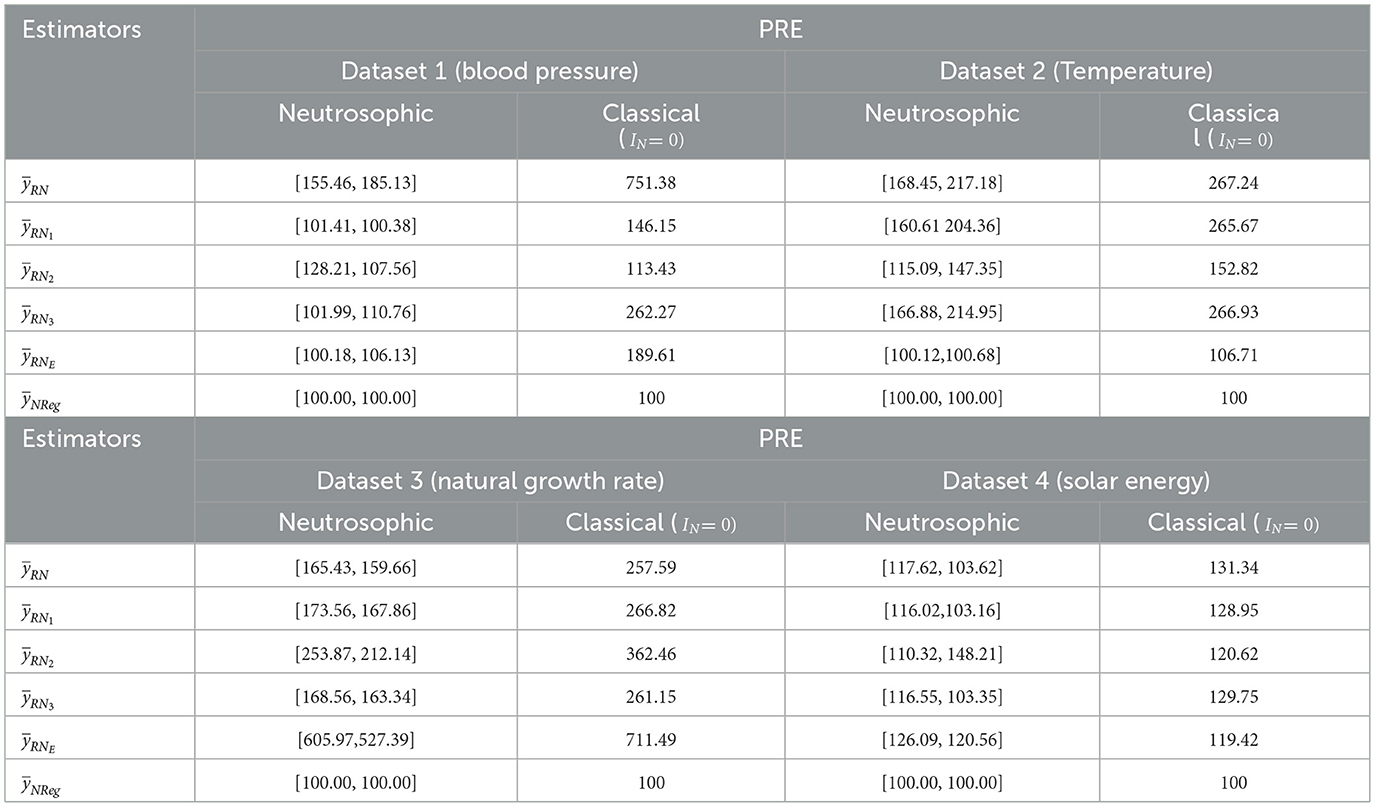
Task: Click the value 152.82
Action: tap(1233, 269)
